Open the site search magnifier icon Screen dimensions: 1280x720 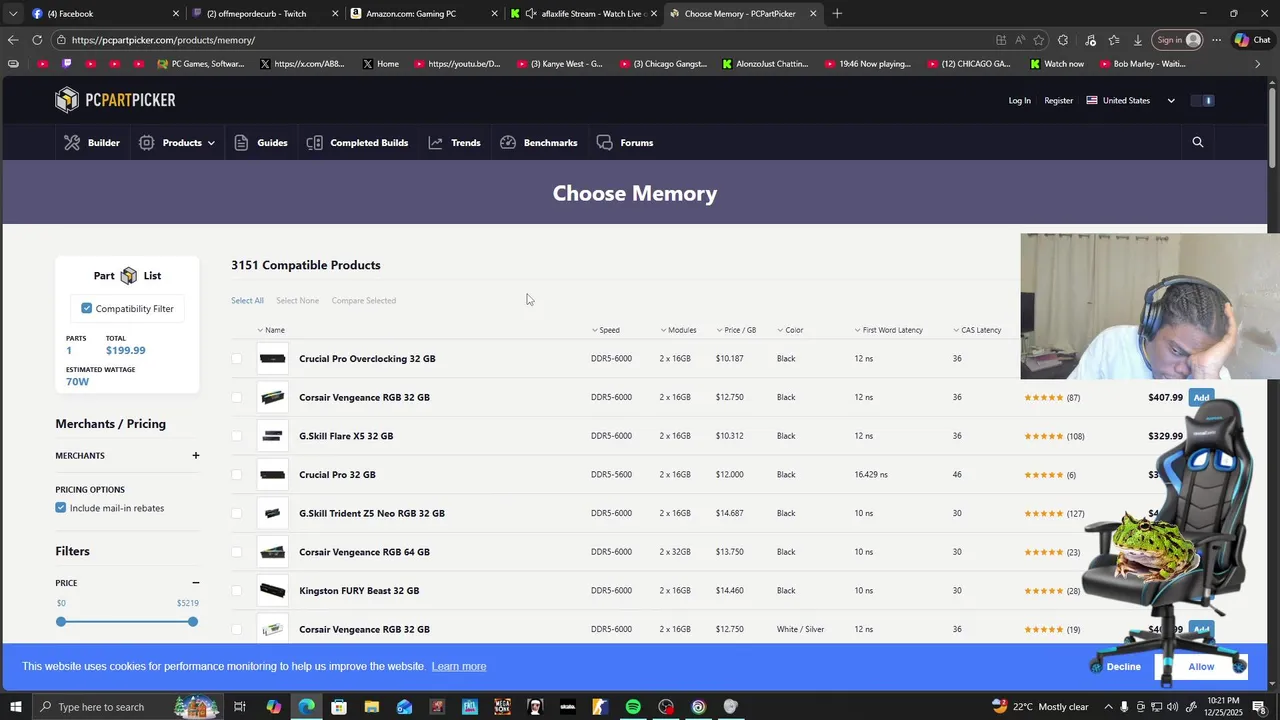pyautogui.click(x=1197, y=142)
